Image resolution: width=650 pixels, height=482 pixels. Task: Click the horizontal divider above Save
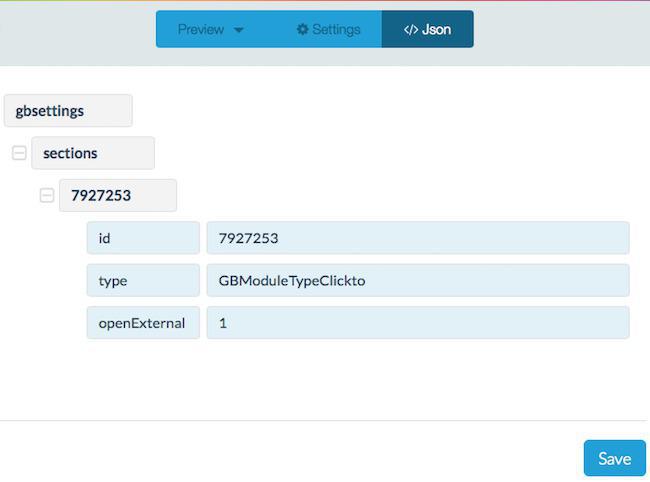[x=325, y=420]
